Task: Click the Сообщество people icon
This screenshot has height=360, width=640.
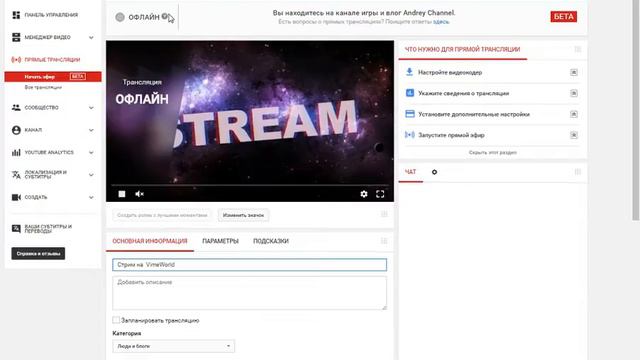Action: coord(16,107)
